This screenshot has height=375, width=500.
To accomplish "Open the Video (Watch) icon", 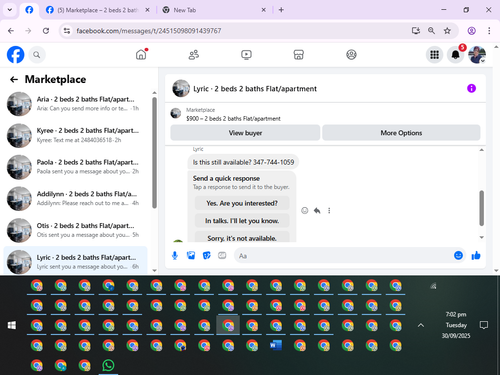I will [x=246, y=55].
